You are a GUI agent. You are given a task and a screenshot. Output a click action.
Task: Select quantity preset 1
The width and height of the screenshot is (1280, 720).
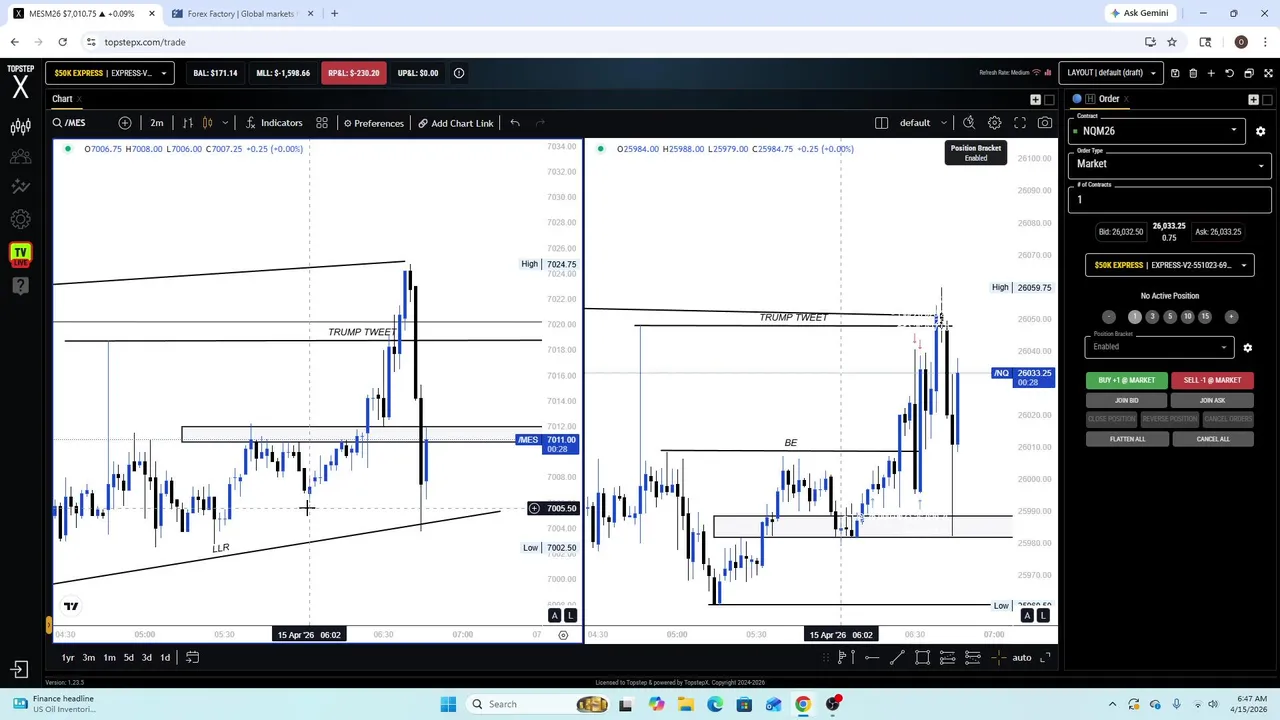[1134, 317]
